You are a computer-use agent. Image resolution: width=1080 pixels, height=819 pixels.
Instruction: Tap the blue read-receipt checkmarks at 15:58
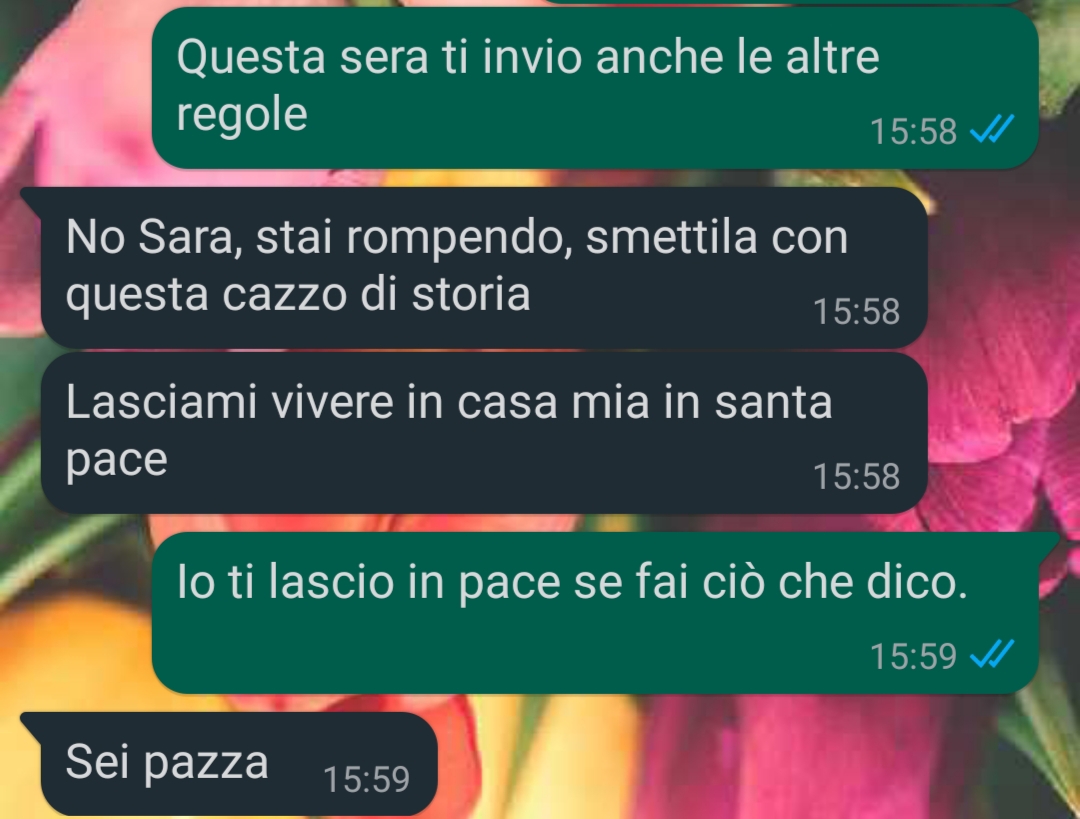[992, 129]
